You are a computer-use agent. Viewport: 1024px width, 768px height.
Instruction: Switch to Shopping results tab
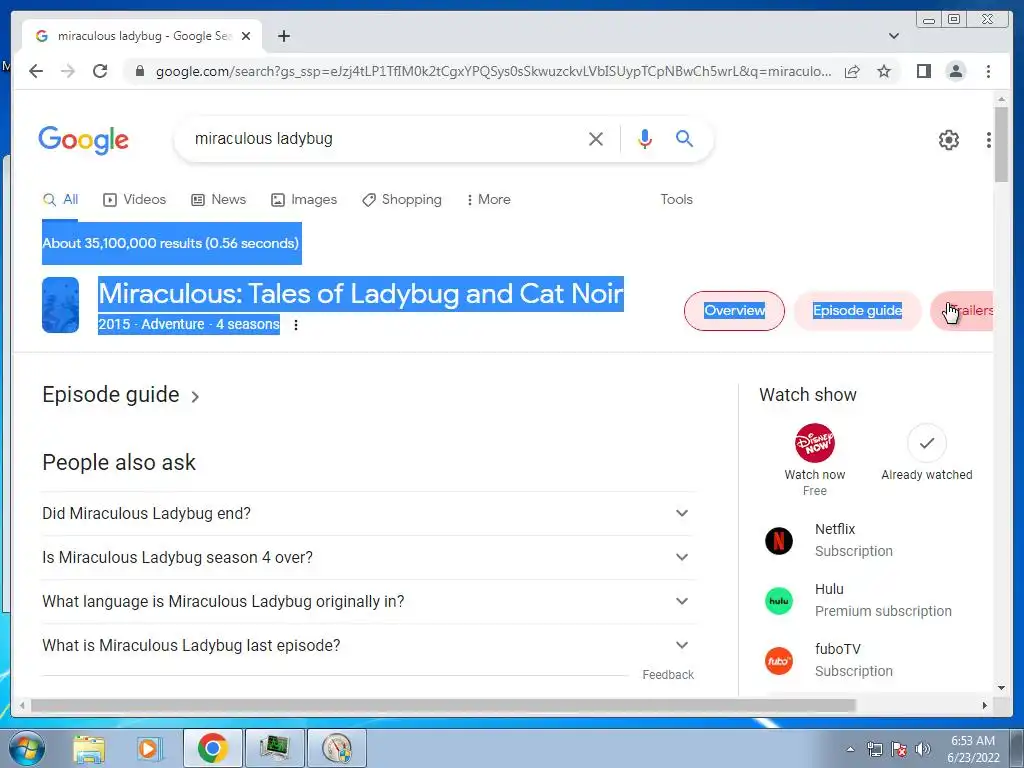click(x=402, y=200)
